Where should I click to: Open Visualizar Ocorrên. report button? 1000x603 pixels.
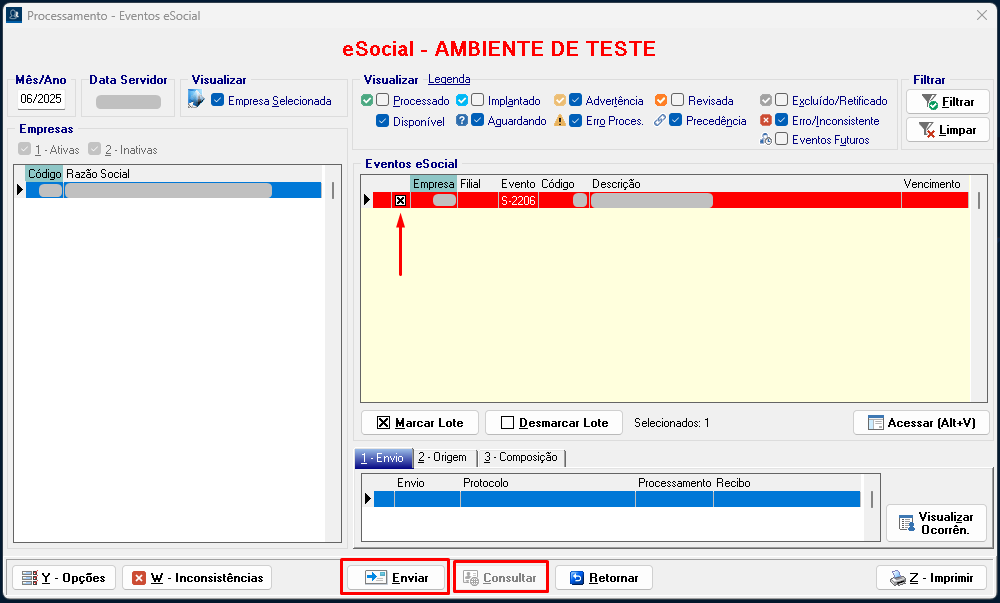click(935, 523)
